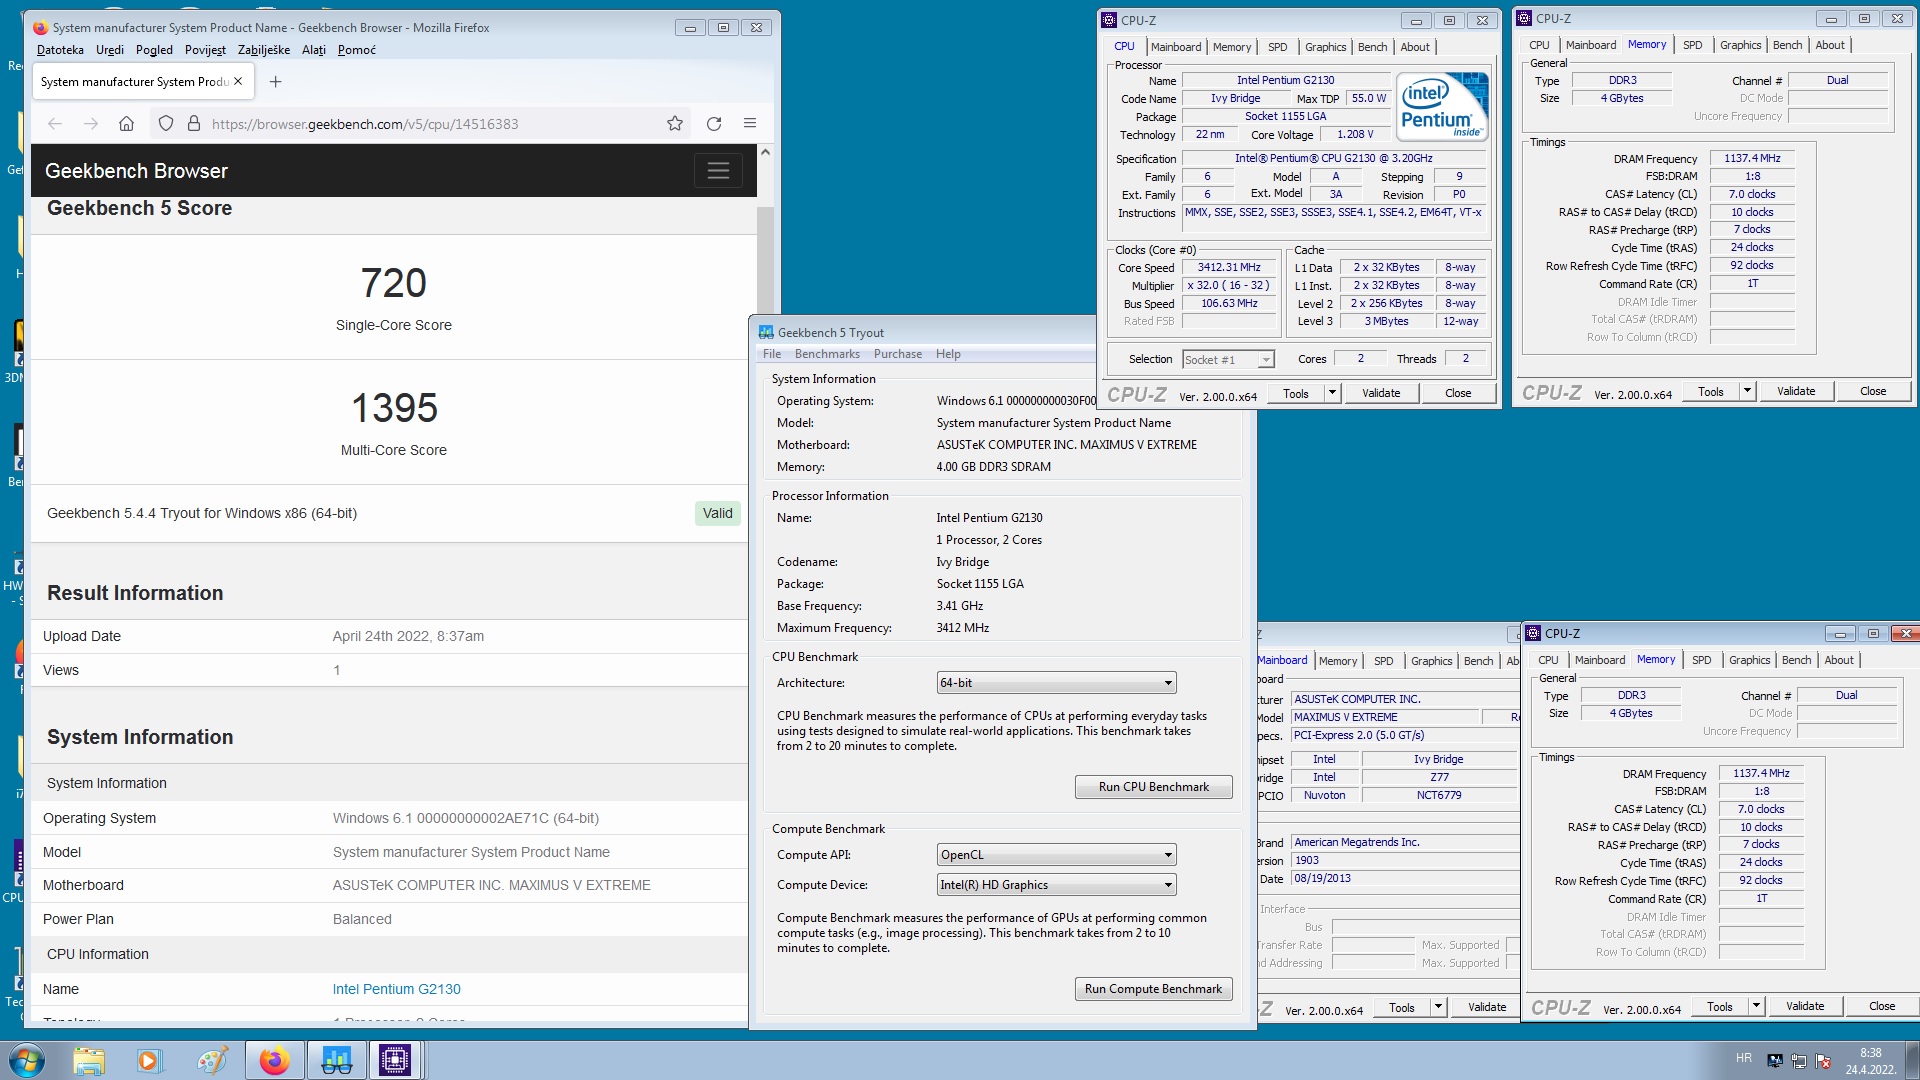1920x1080 pixels.
Task: Click Run CPU Benchmark button
Action: (x=1153, y=787)
